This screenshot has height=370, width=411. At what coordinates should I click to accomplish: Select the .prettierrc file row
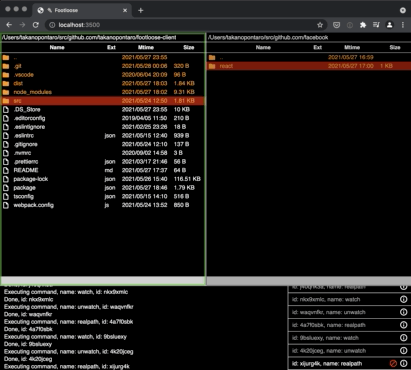click(103, 162)
